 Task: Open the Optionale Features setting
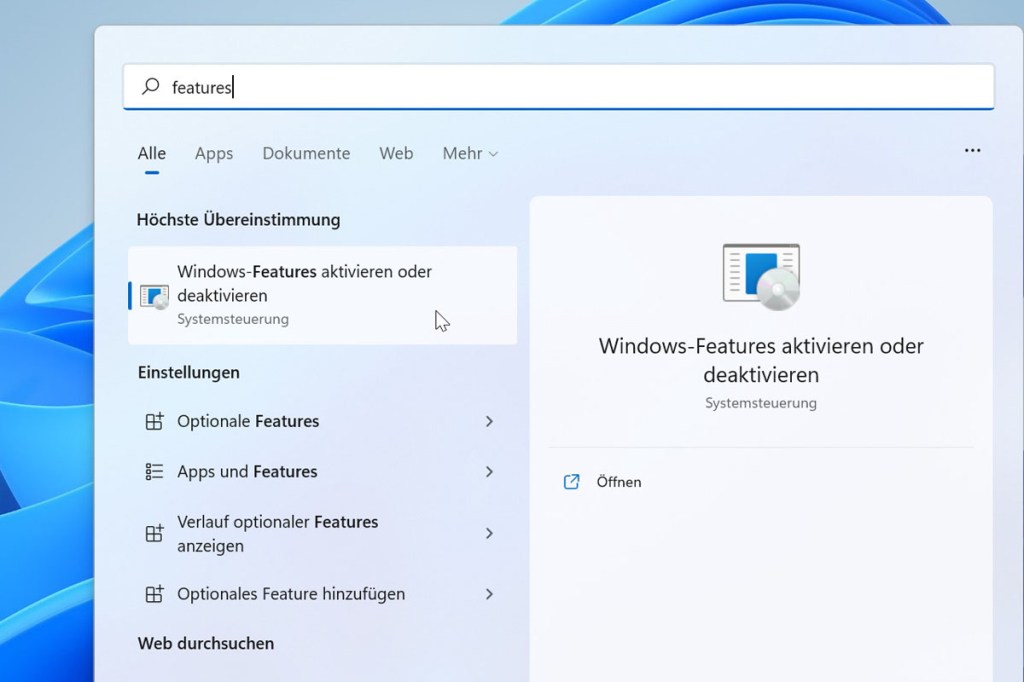323,421
